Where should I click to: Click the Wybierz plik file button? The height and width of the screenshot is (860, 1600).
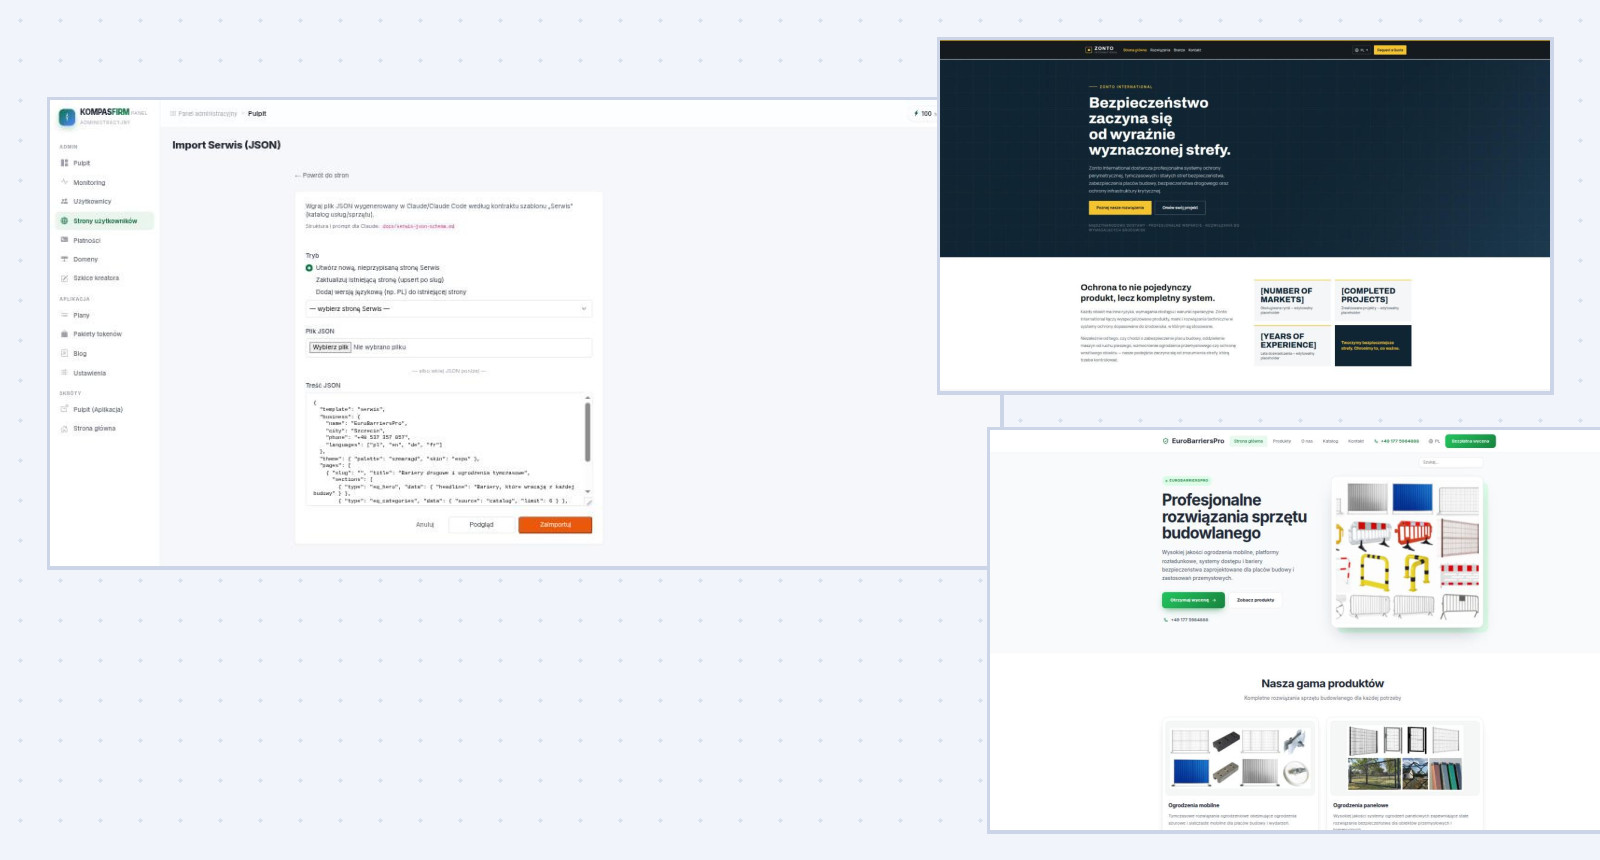330,347
